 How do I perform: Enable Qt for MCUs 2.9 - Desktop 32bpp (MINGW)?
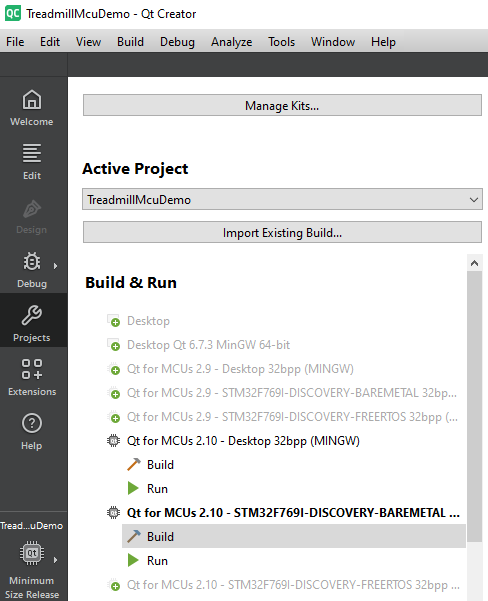(x=240, y=369)
